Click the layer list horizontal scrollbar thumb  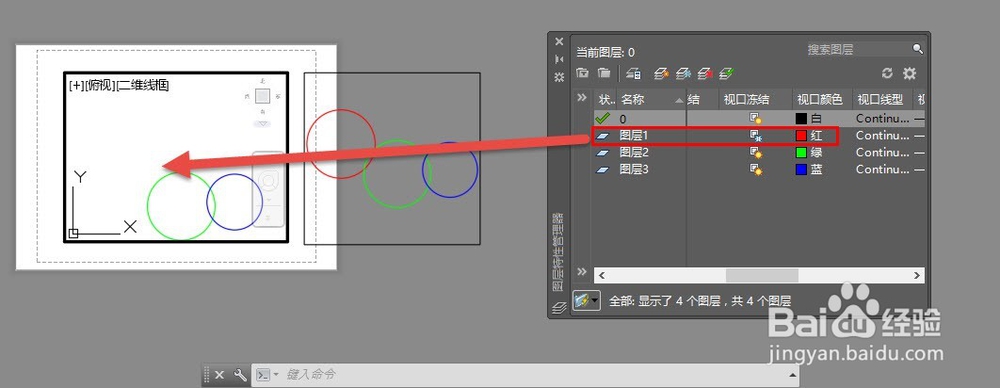point(762,275)
